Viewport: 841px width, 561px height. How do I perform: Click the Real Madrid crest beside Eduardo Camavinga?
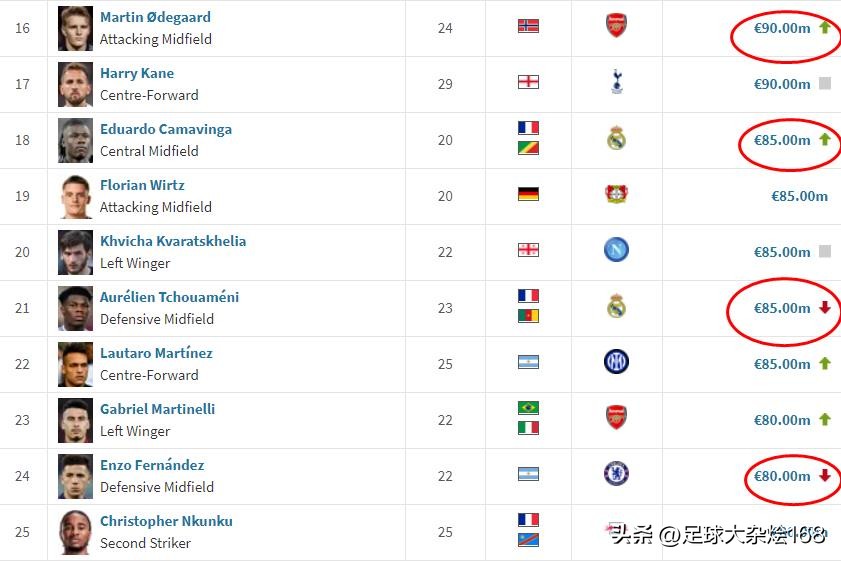click(617, 139)
